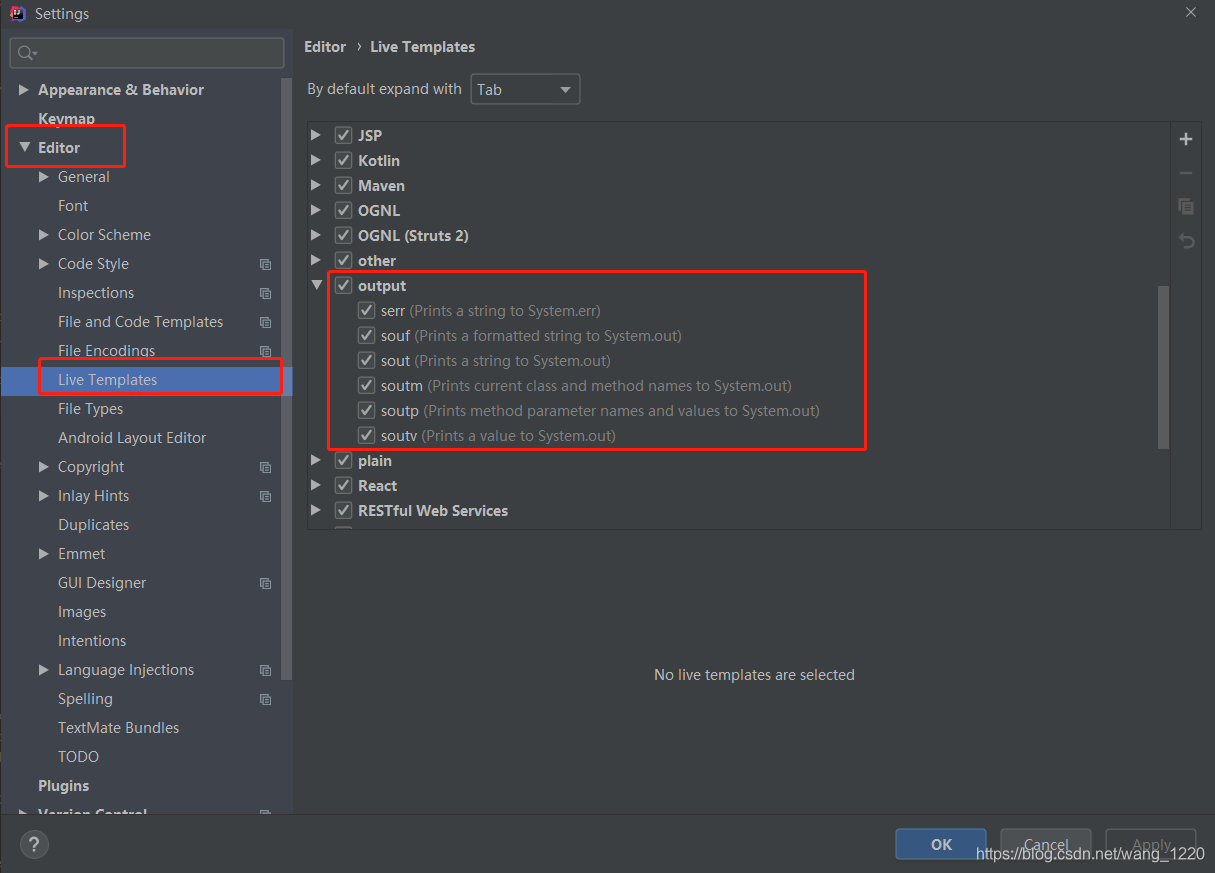1215x873 pixels.
Task: Open the TODO settings page
Action: 78,757
